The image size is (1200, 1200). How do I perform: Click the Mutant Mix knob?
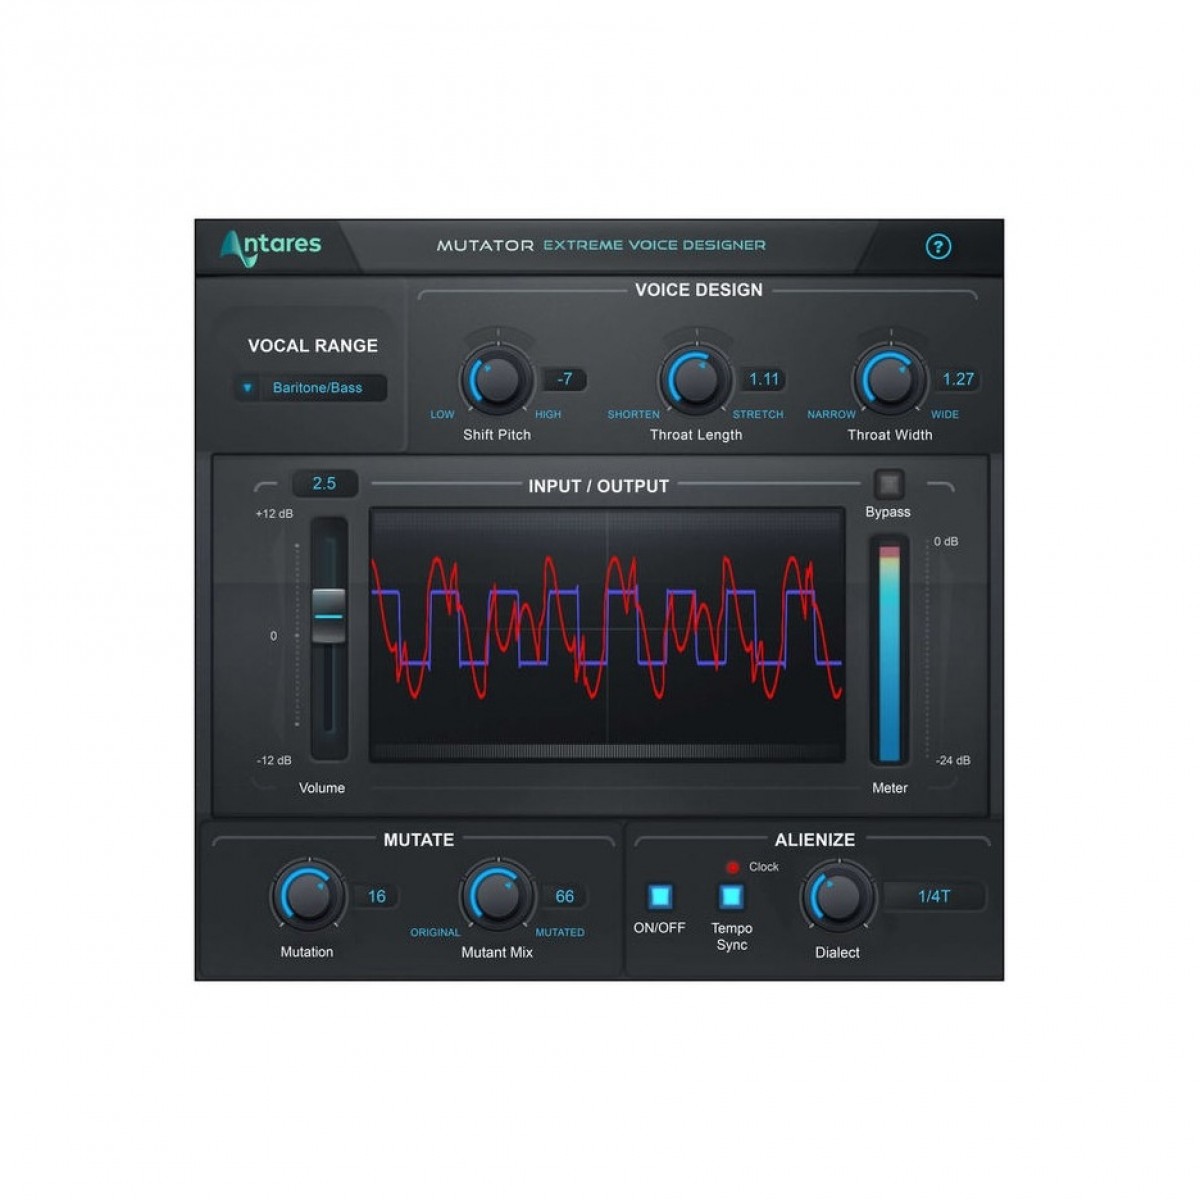click(496, 896)
